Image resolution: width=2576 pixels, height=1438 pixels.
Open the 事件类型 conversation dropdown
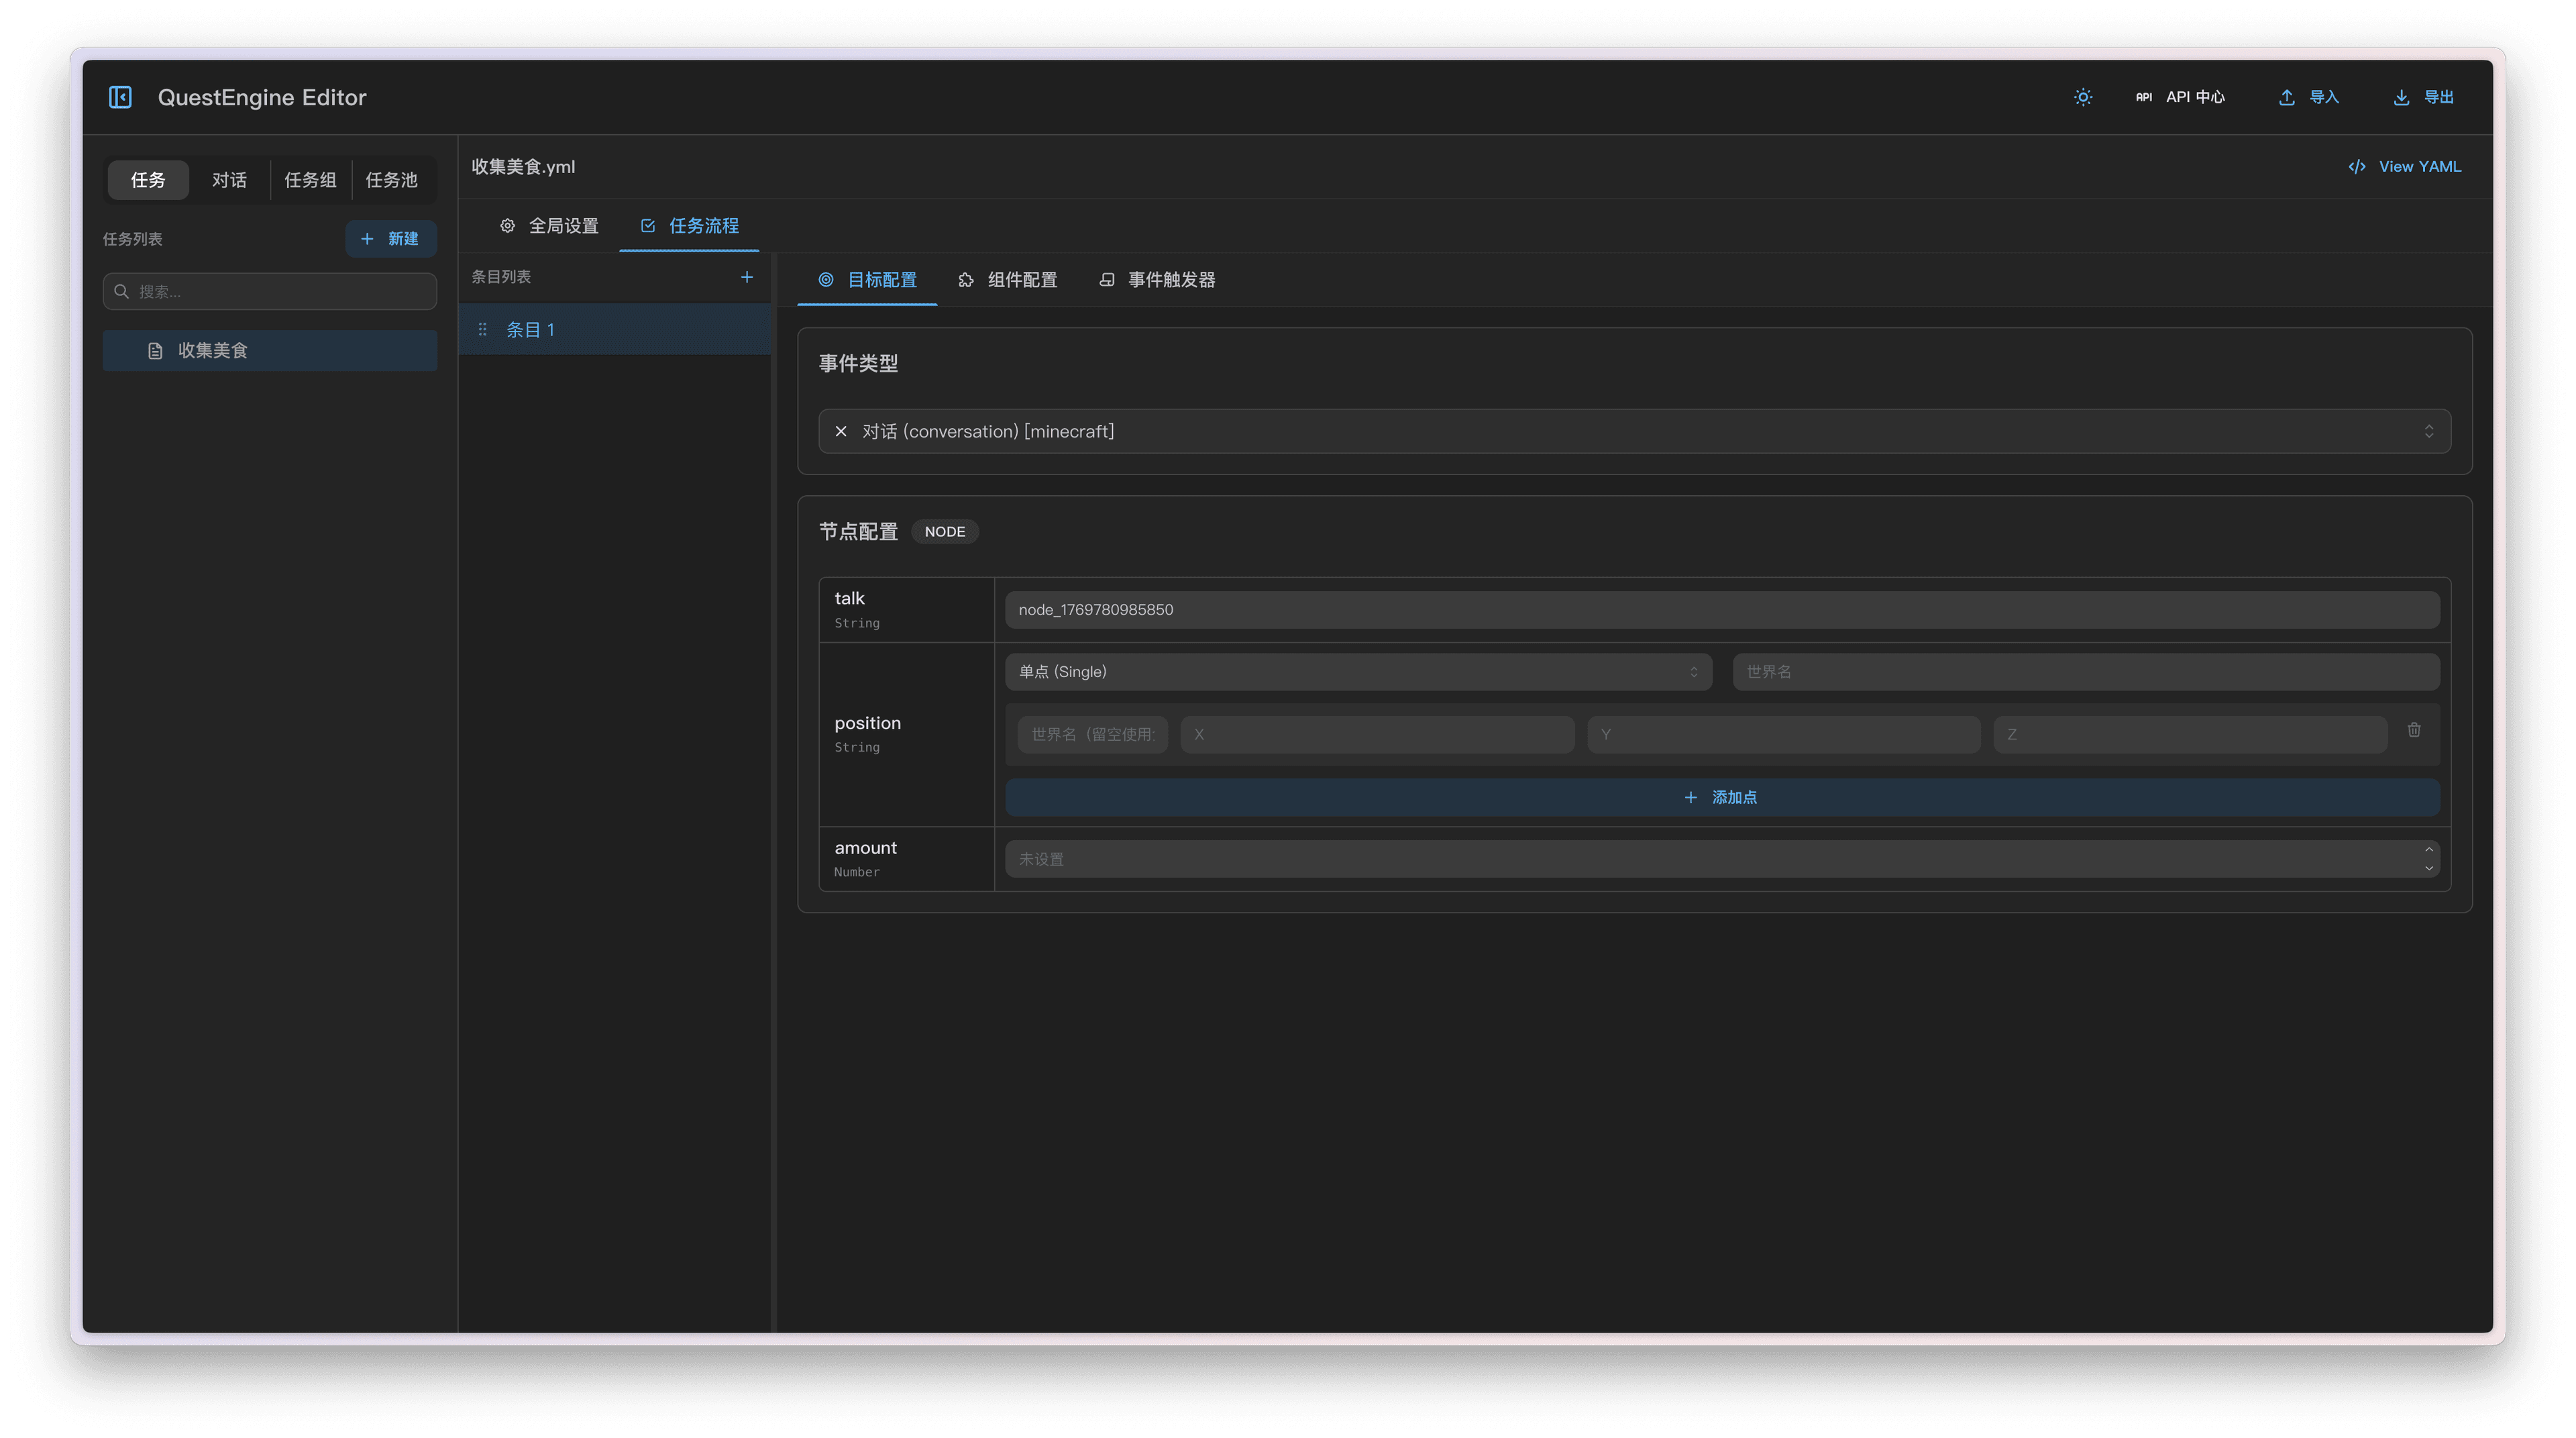tap(1640, 431)
